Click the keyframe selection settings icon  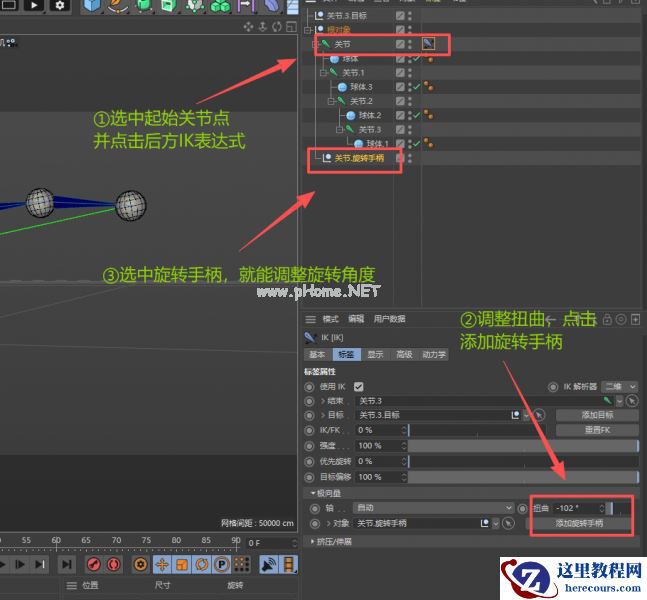click(140, 564)
